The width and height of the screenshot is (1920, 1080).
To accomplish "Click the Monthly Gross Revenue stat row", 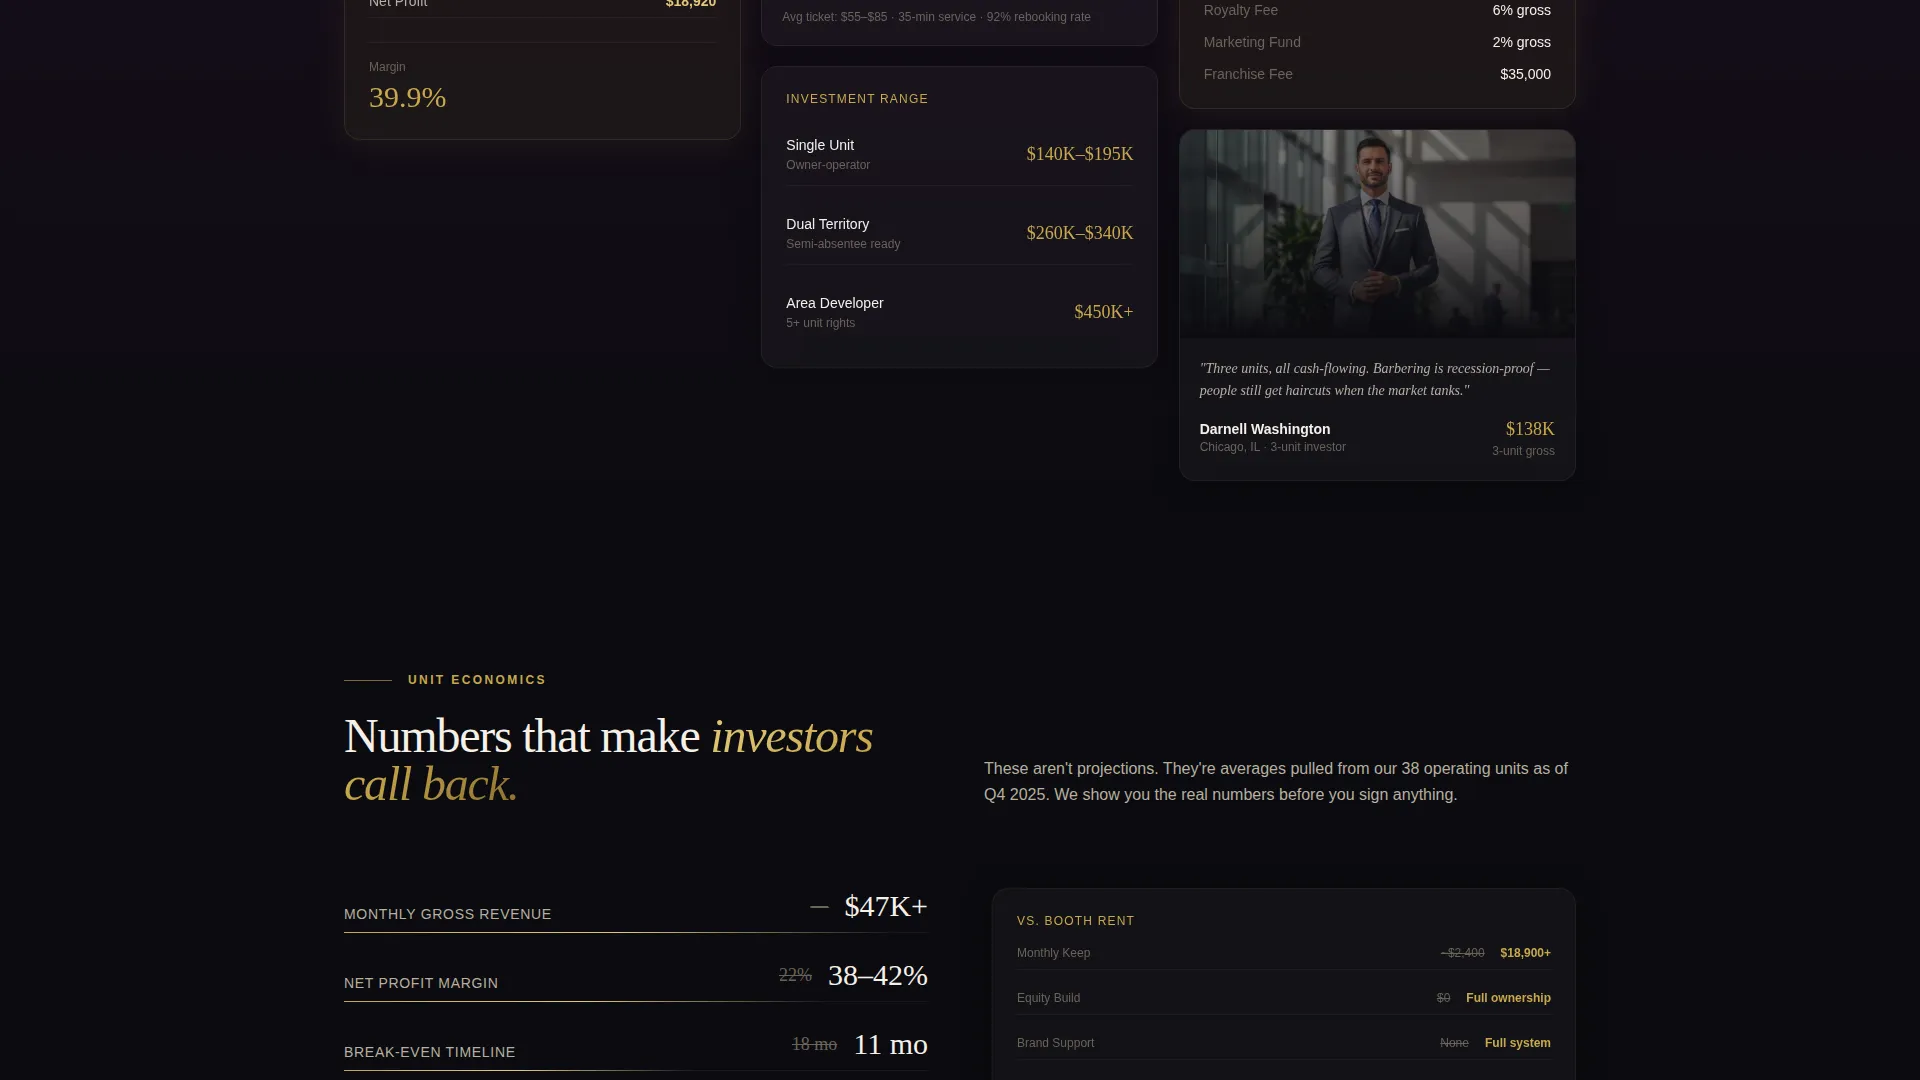I will [636, 908].
